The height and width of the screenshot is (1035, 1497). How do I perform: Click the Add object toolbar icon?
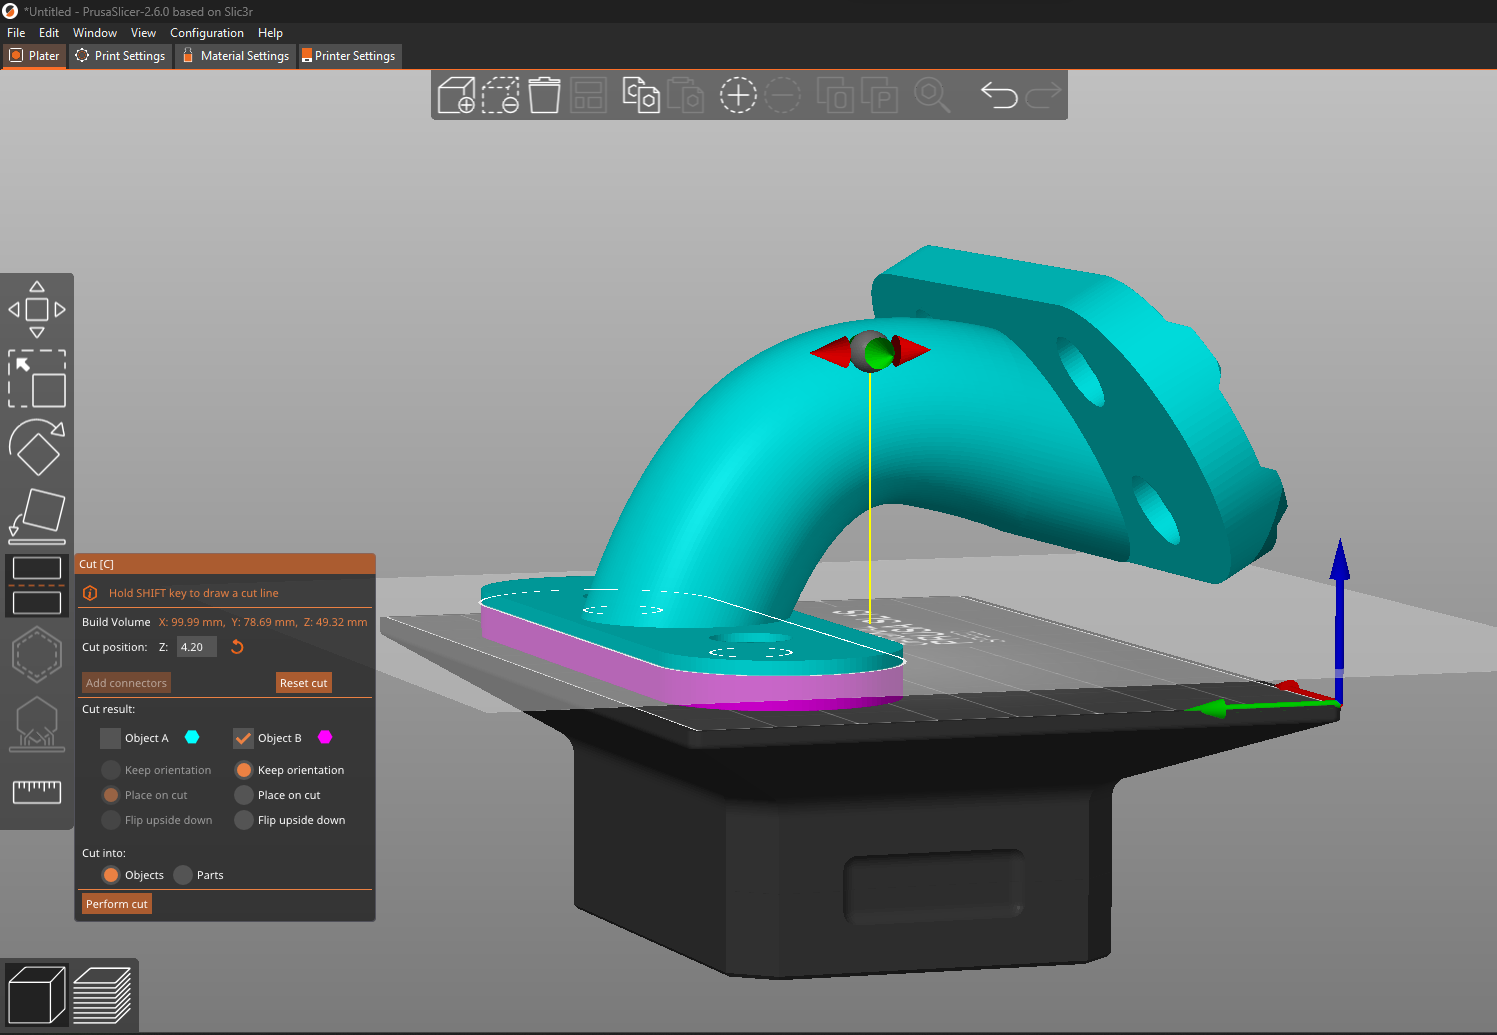tap(457, 95)
